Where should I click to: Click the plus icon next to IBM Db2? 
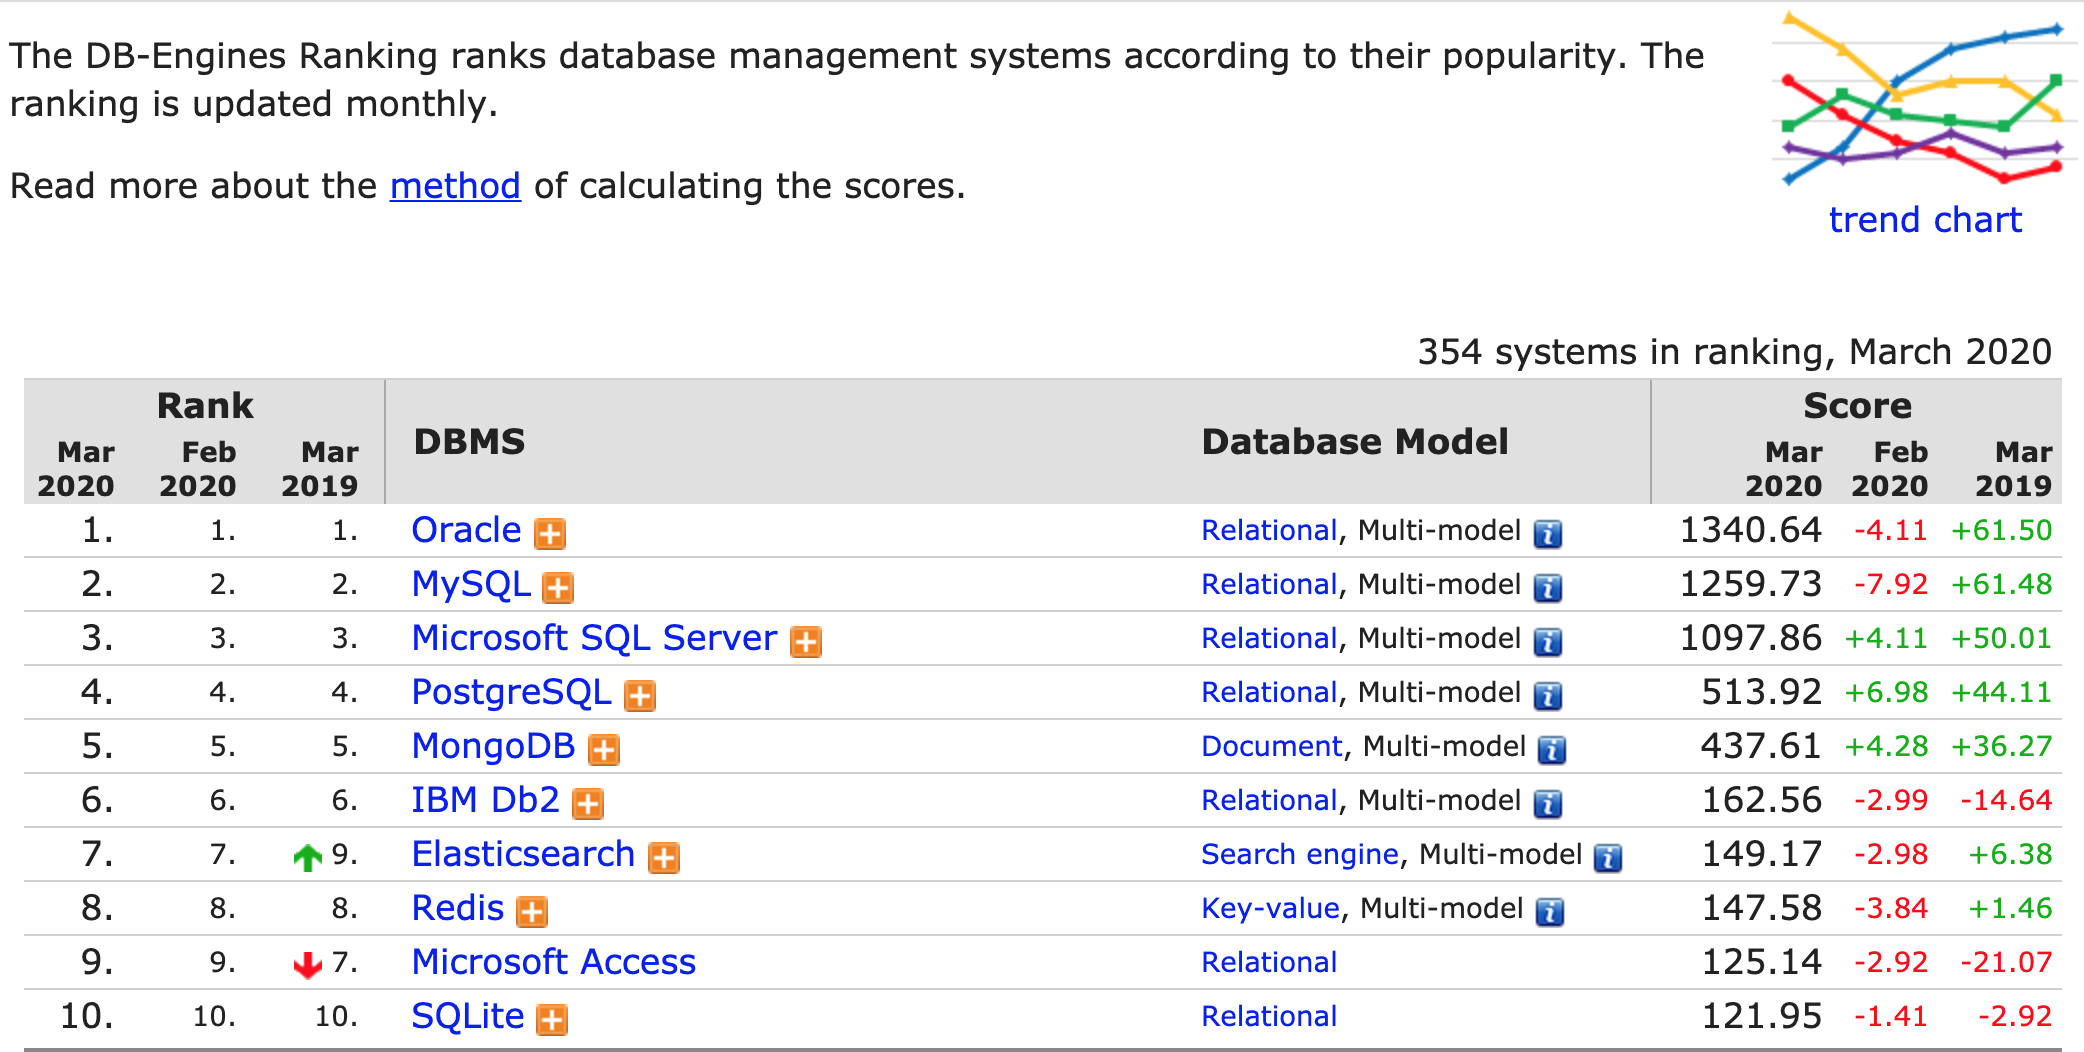coord(588,804)
